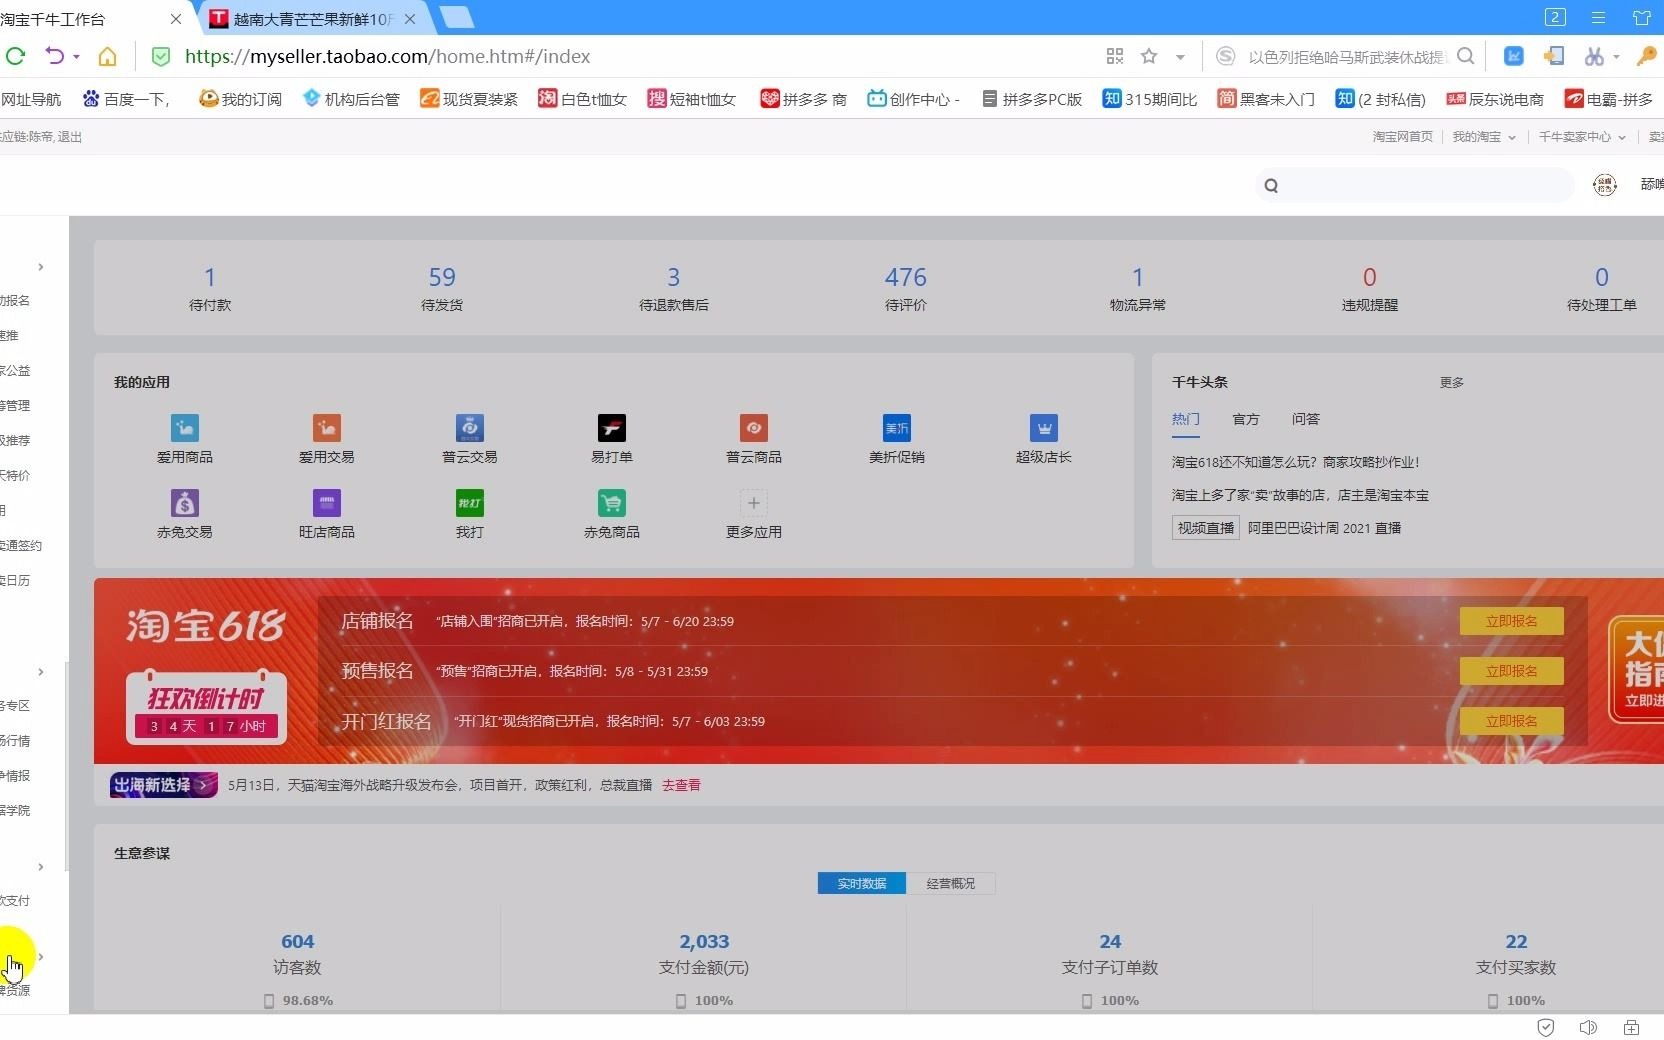Open the 违规提醒 count 0
The width and height of the screenshot is (1664, 1040).
click(x=1370, y=277)
